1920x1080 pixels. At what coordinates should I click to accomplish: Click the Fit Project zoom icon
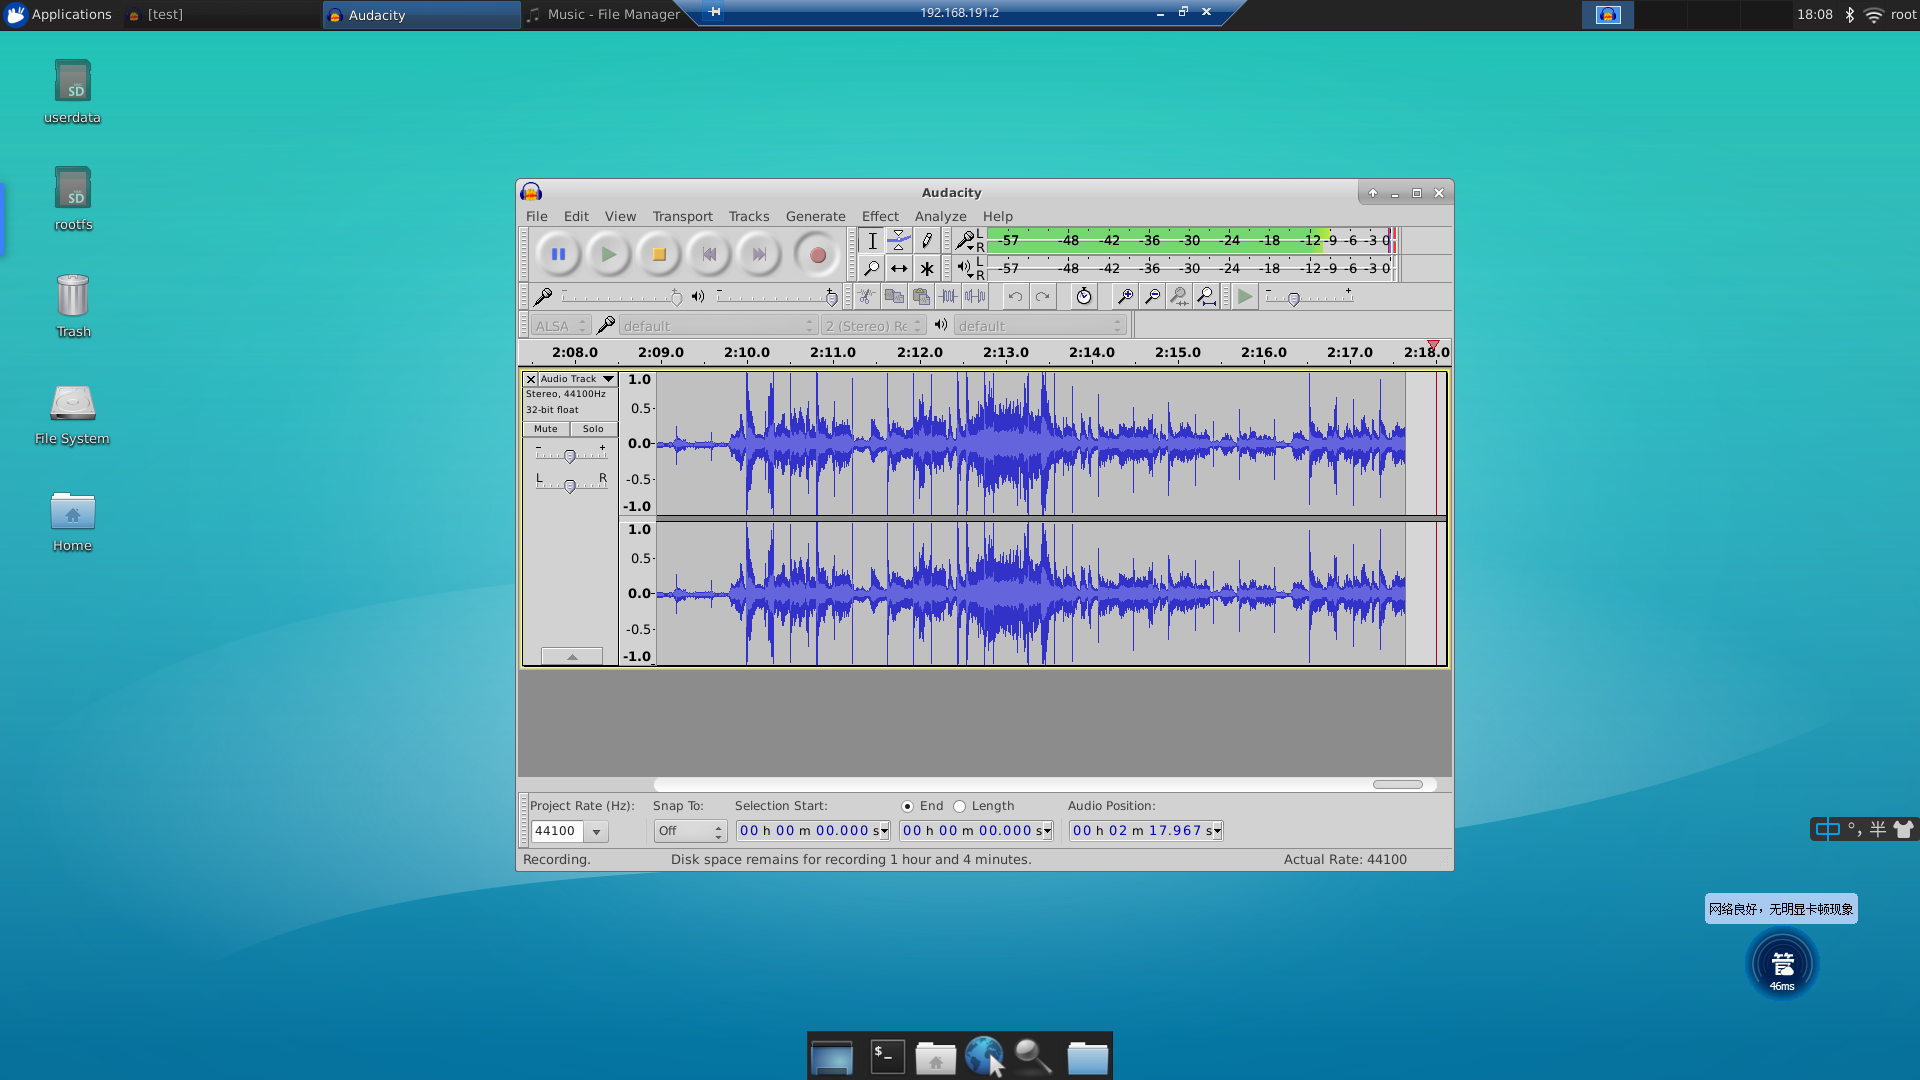pyautogui.click(x=1206, y=296)
